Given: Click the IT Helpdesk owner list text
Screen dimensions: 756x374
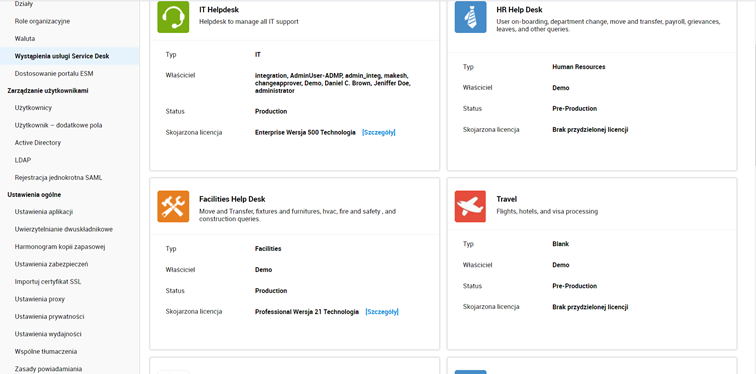Looking at the screenshot, I should click(333, 83).
